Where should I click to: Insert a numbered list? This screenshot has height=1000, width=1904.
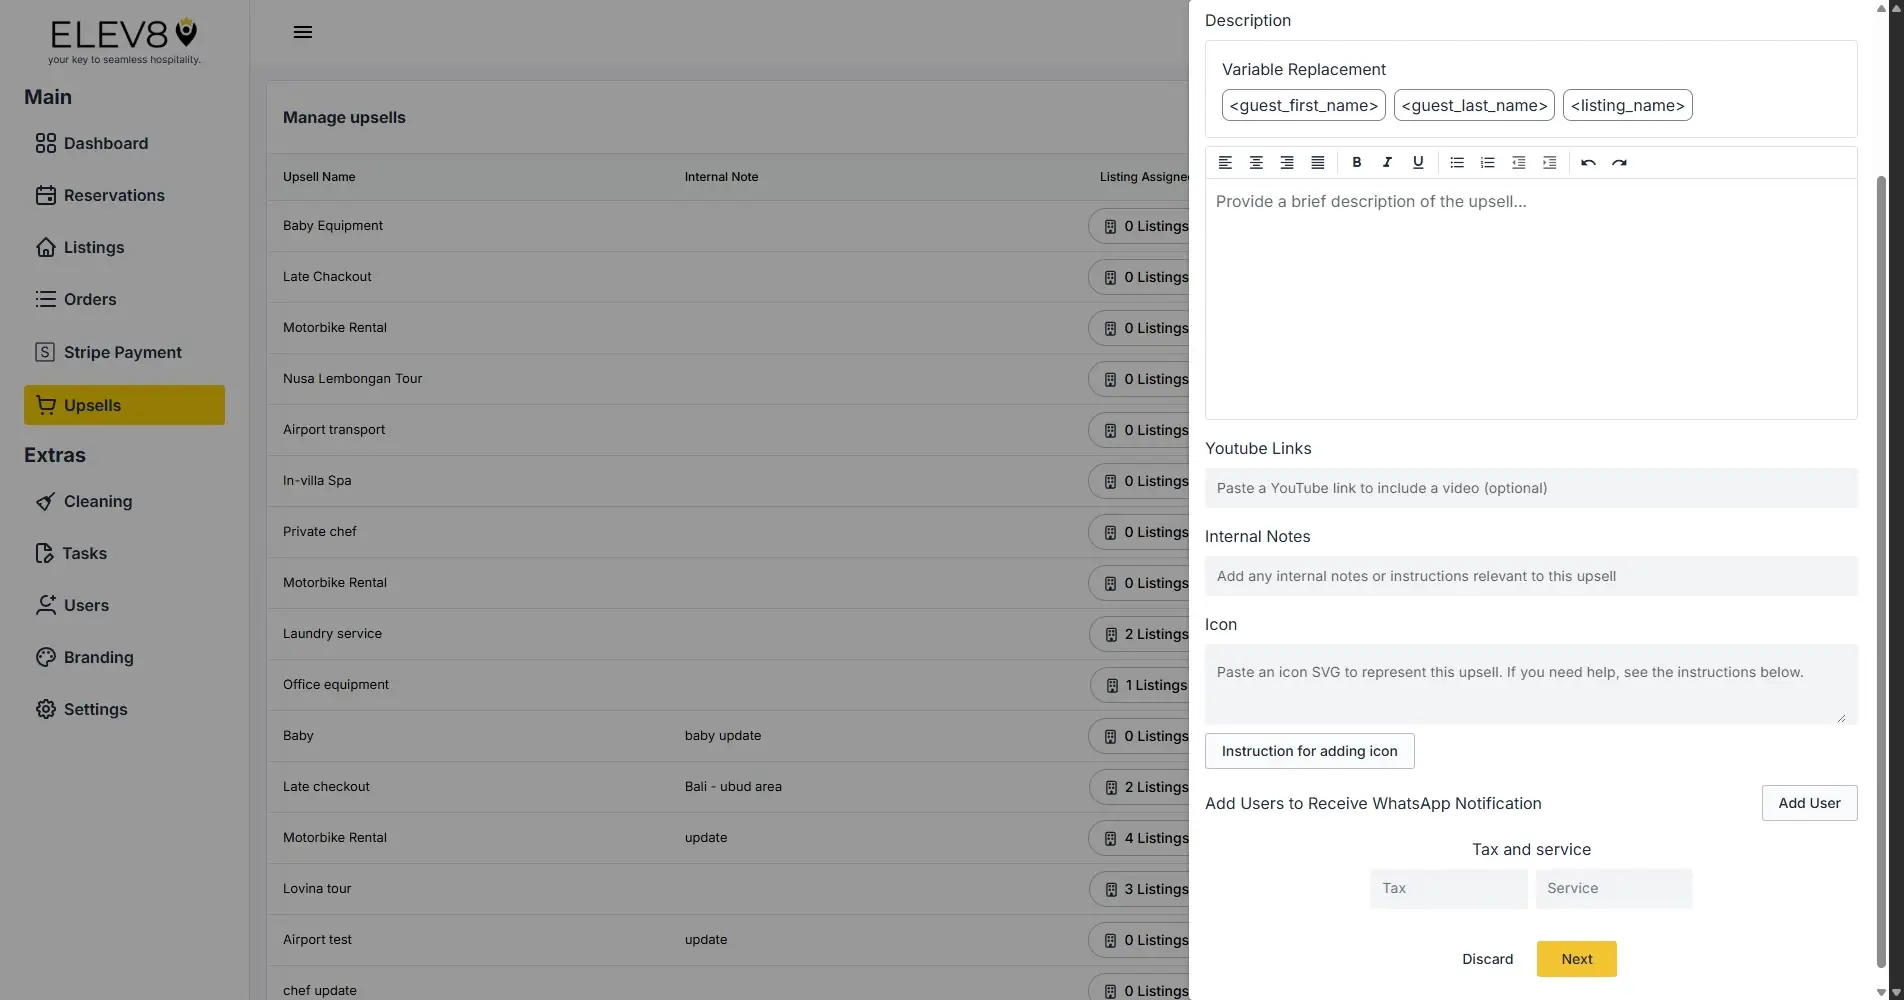pos(1487,162)
